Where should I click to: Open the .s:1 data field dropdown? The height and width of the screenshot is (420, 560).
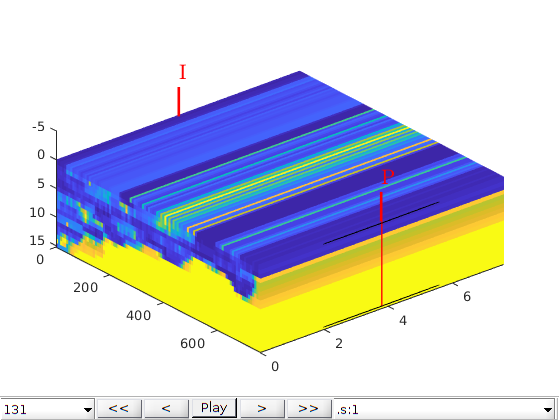(444, 409)
